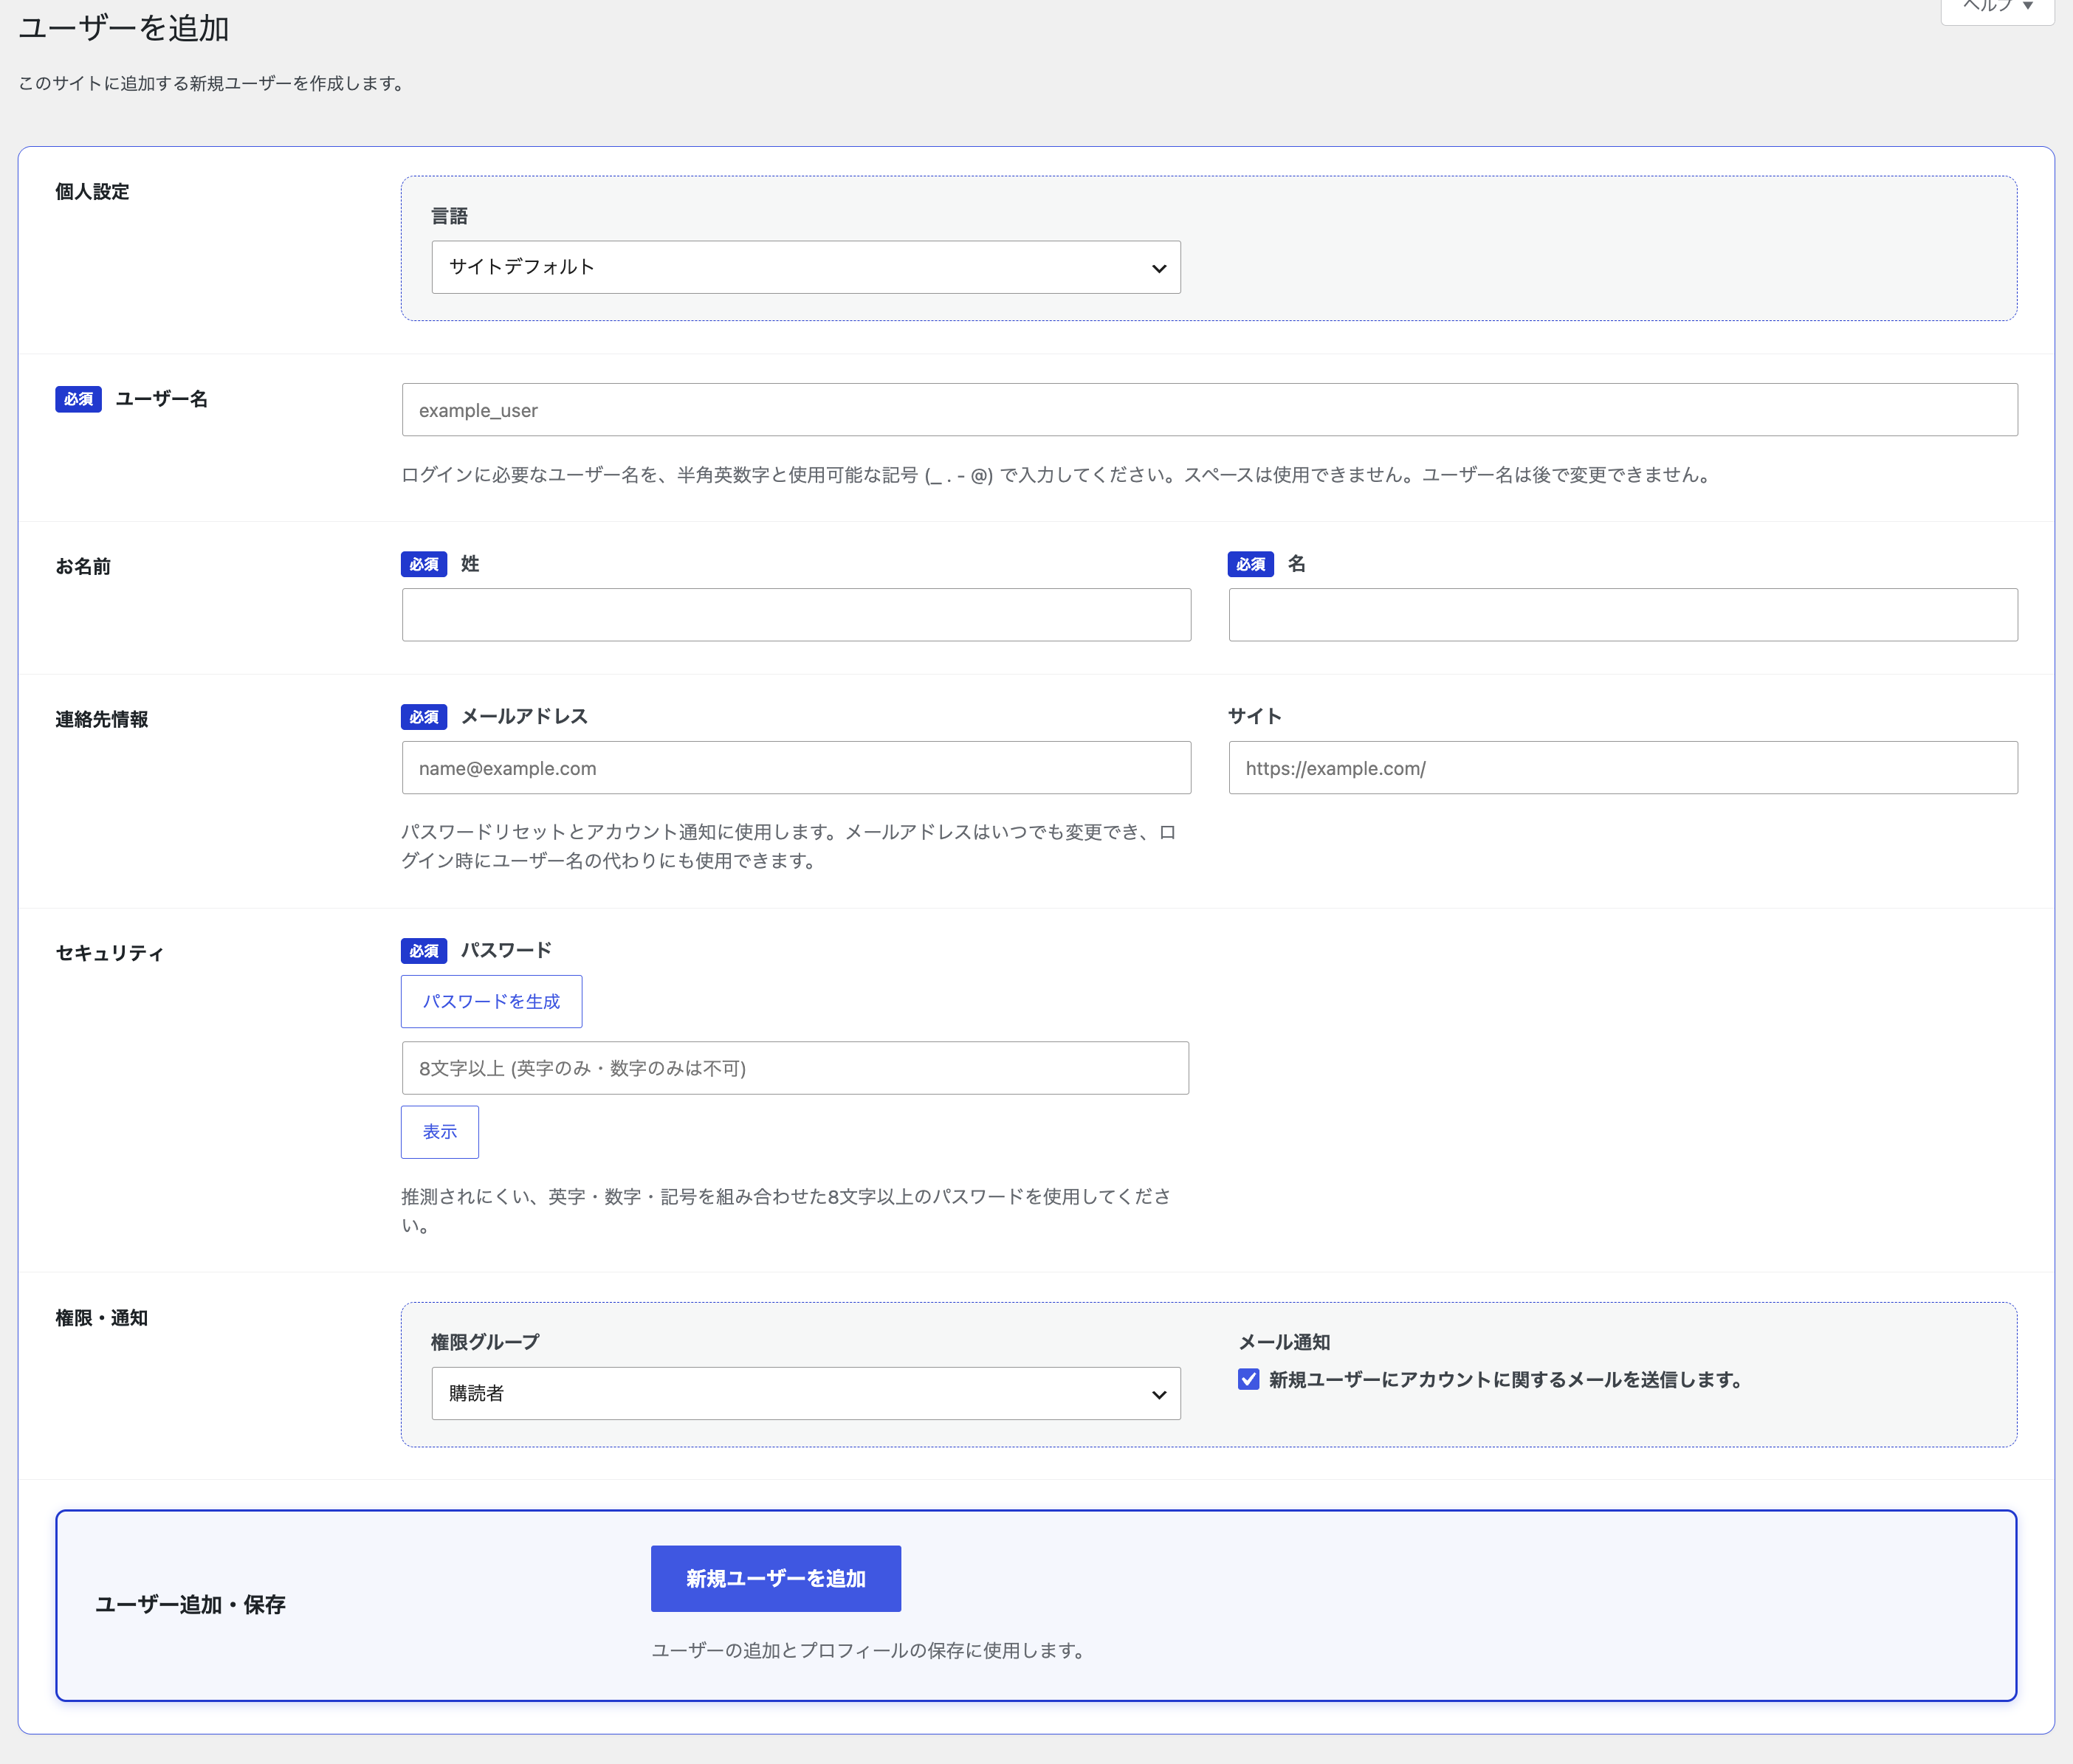The image size is (2073, 1764).
Task: Click the ユーザー追加・保存 label
Action: pyautogui.click(x=191, y=1604)
